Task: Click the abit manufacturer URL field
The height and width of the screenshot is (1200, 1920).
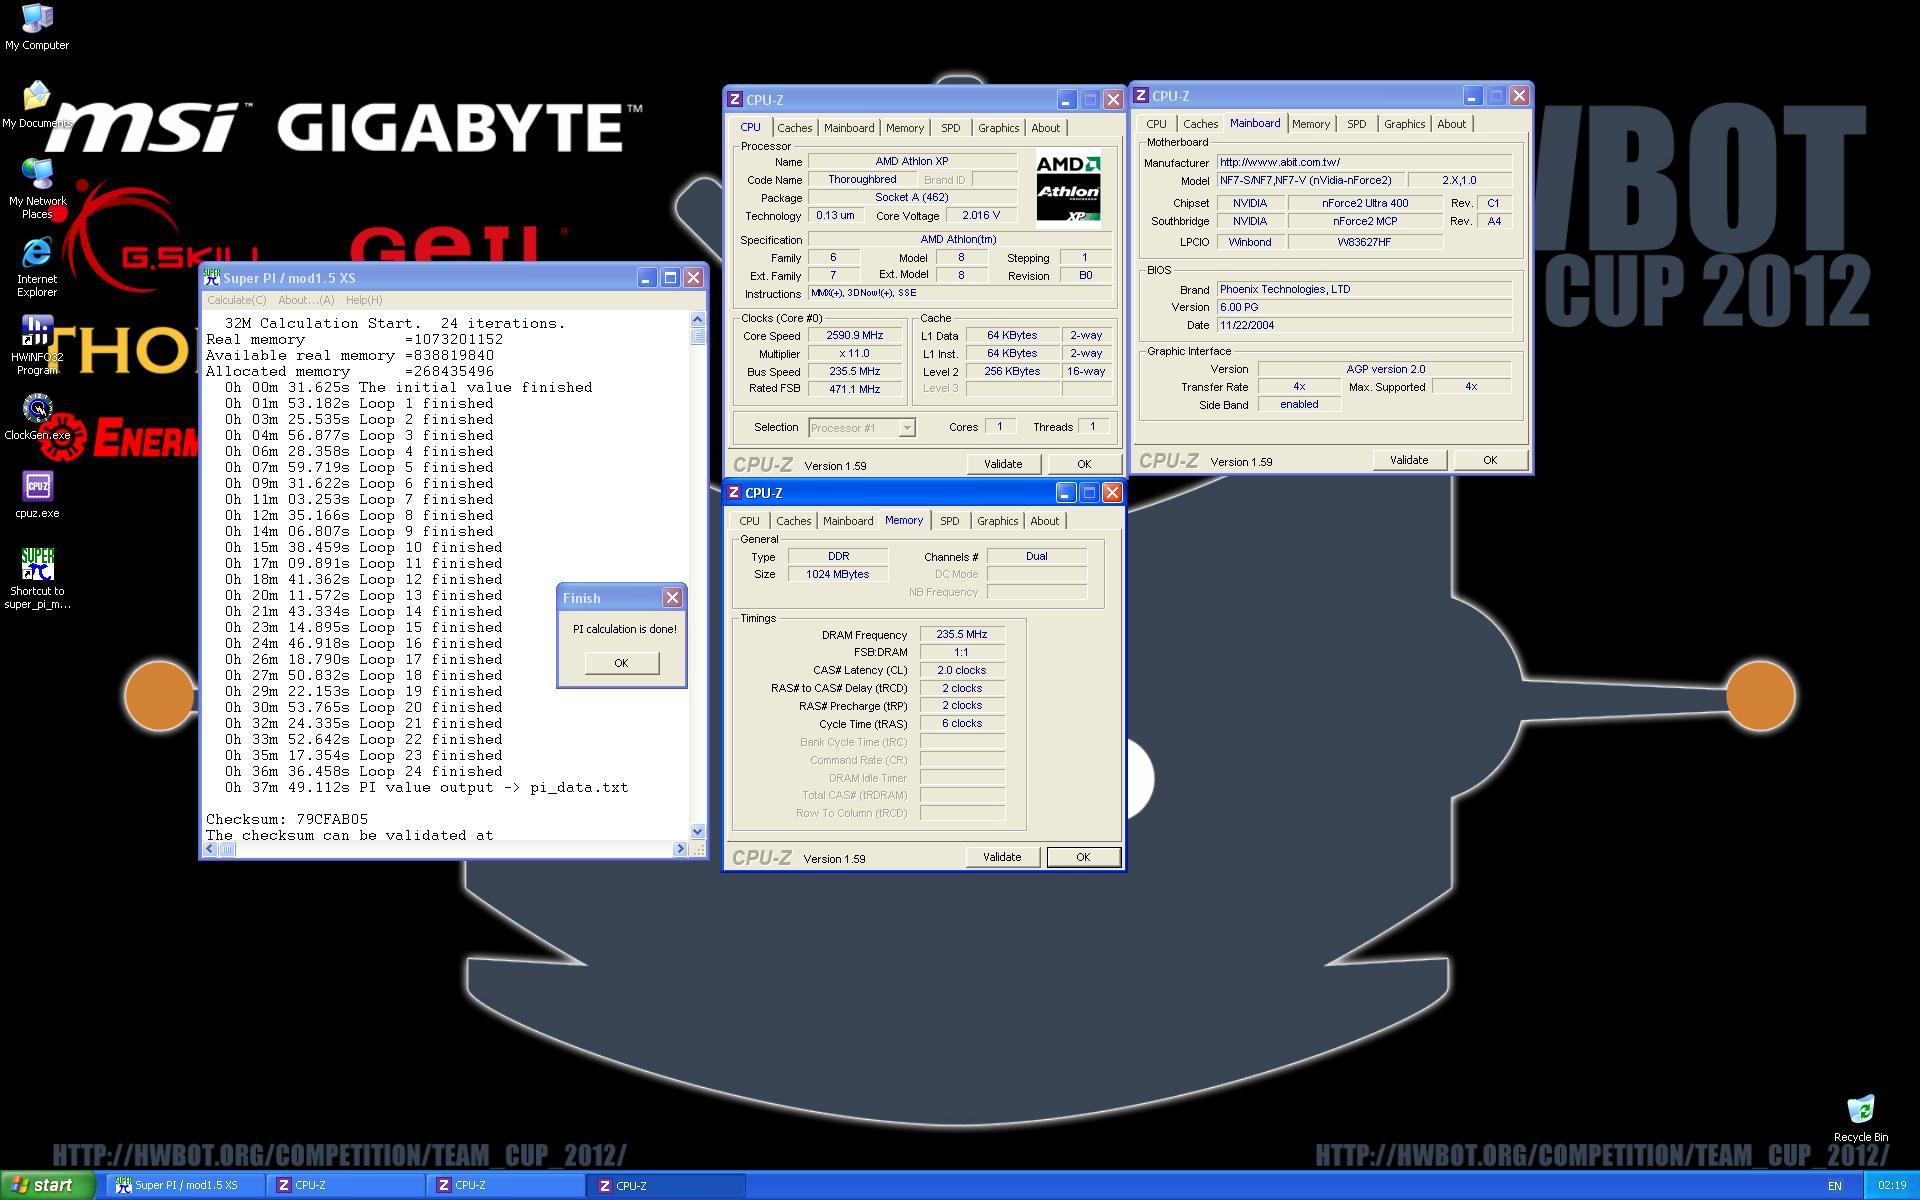Action: 1364,162
